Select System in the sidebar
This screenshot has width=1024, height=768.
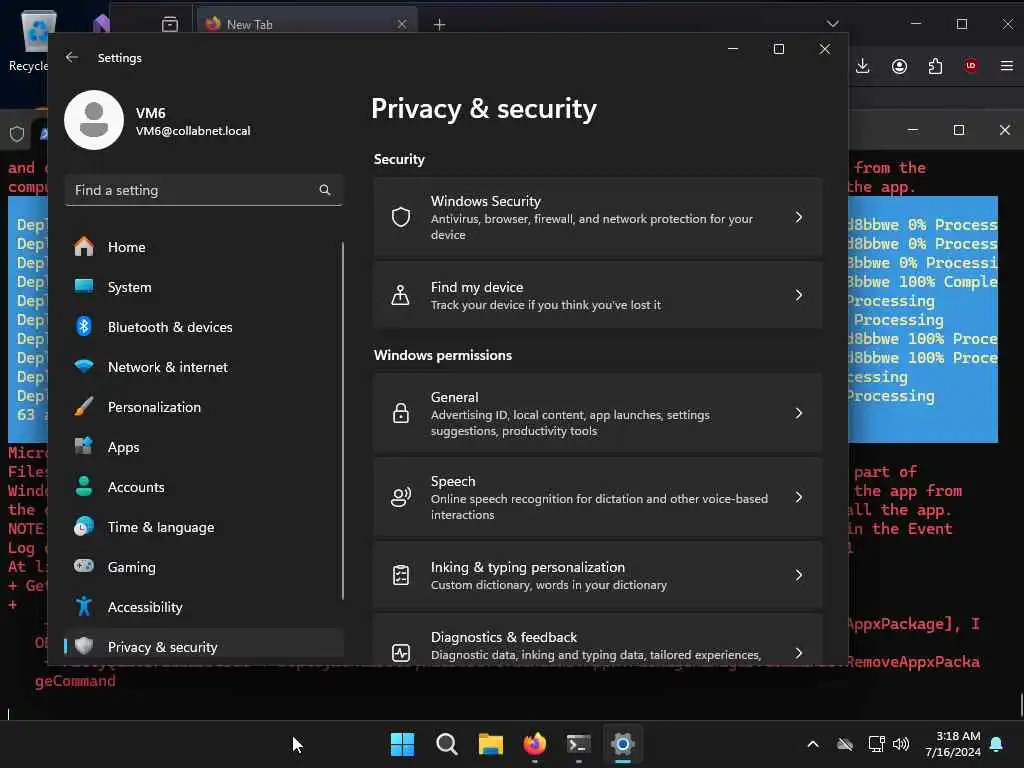pos(204,287)
